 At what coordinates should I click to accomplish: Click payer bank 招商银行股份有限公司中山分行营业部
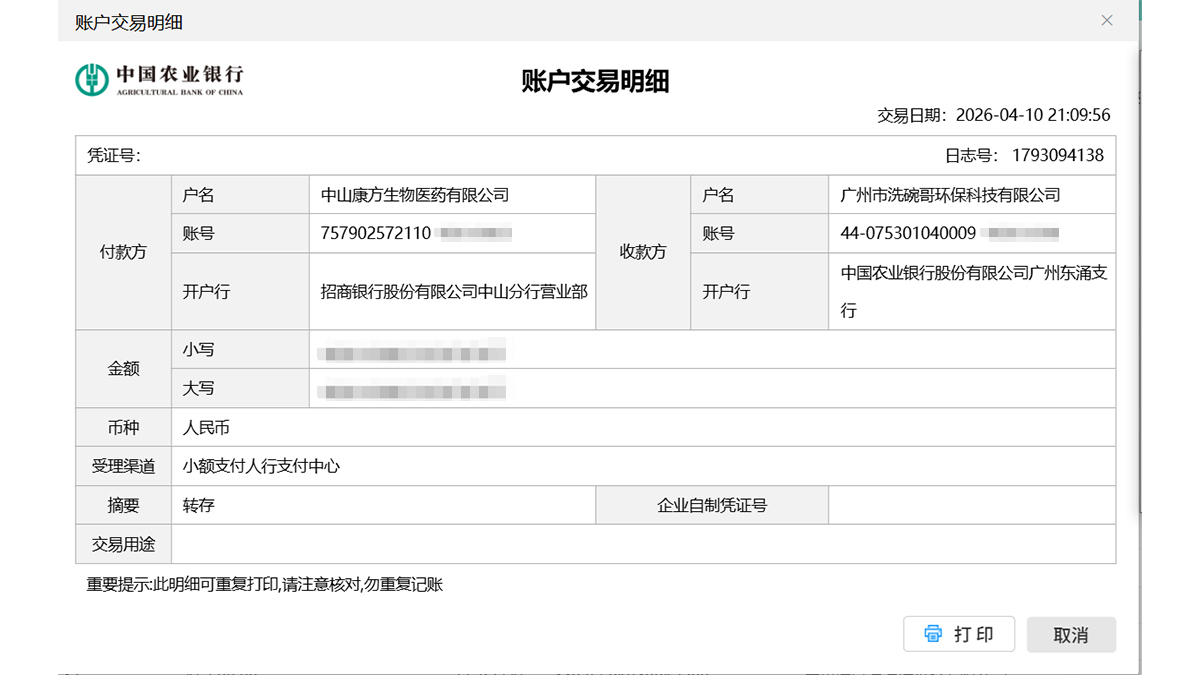pos(453,292)
